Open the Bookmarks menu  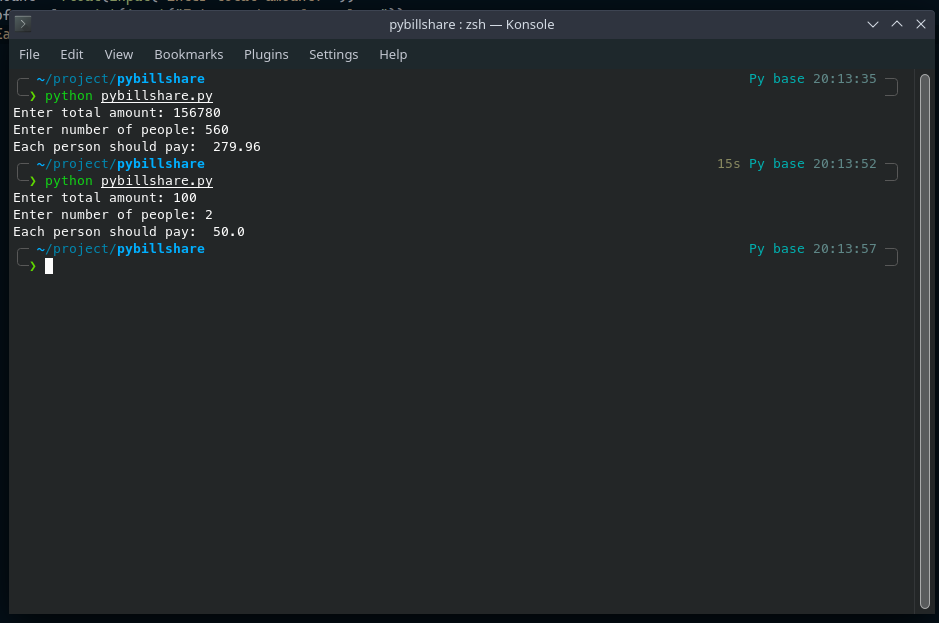(189, 55)
